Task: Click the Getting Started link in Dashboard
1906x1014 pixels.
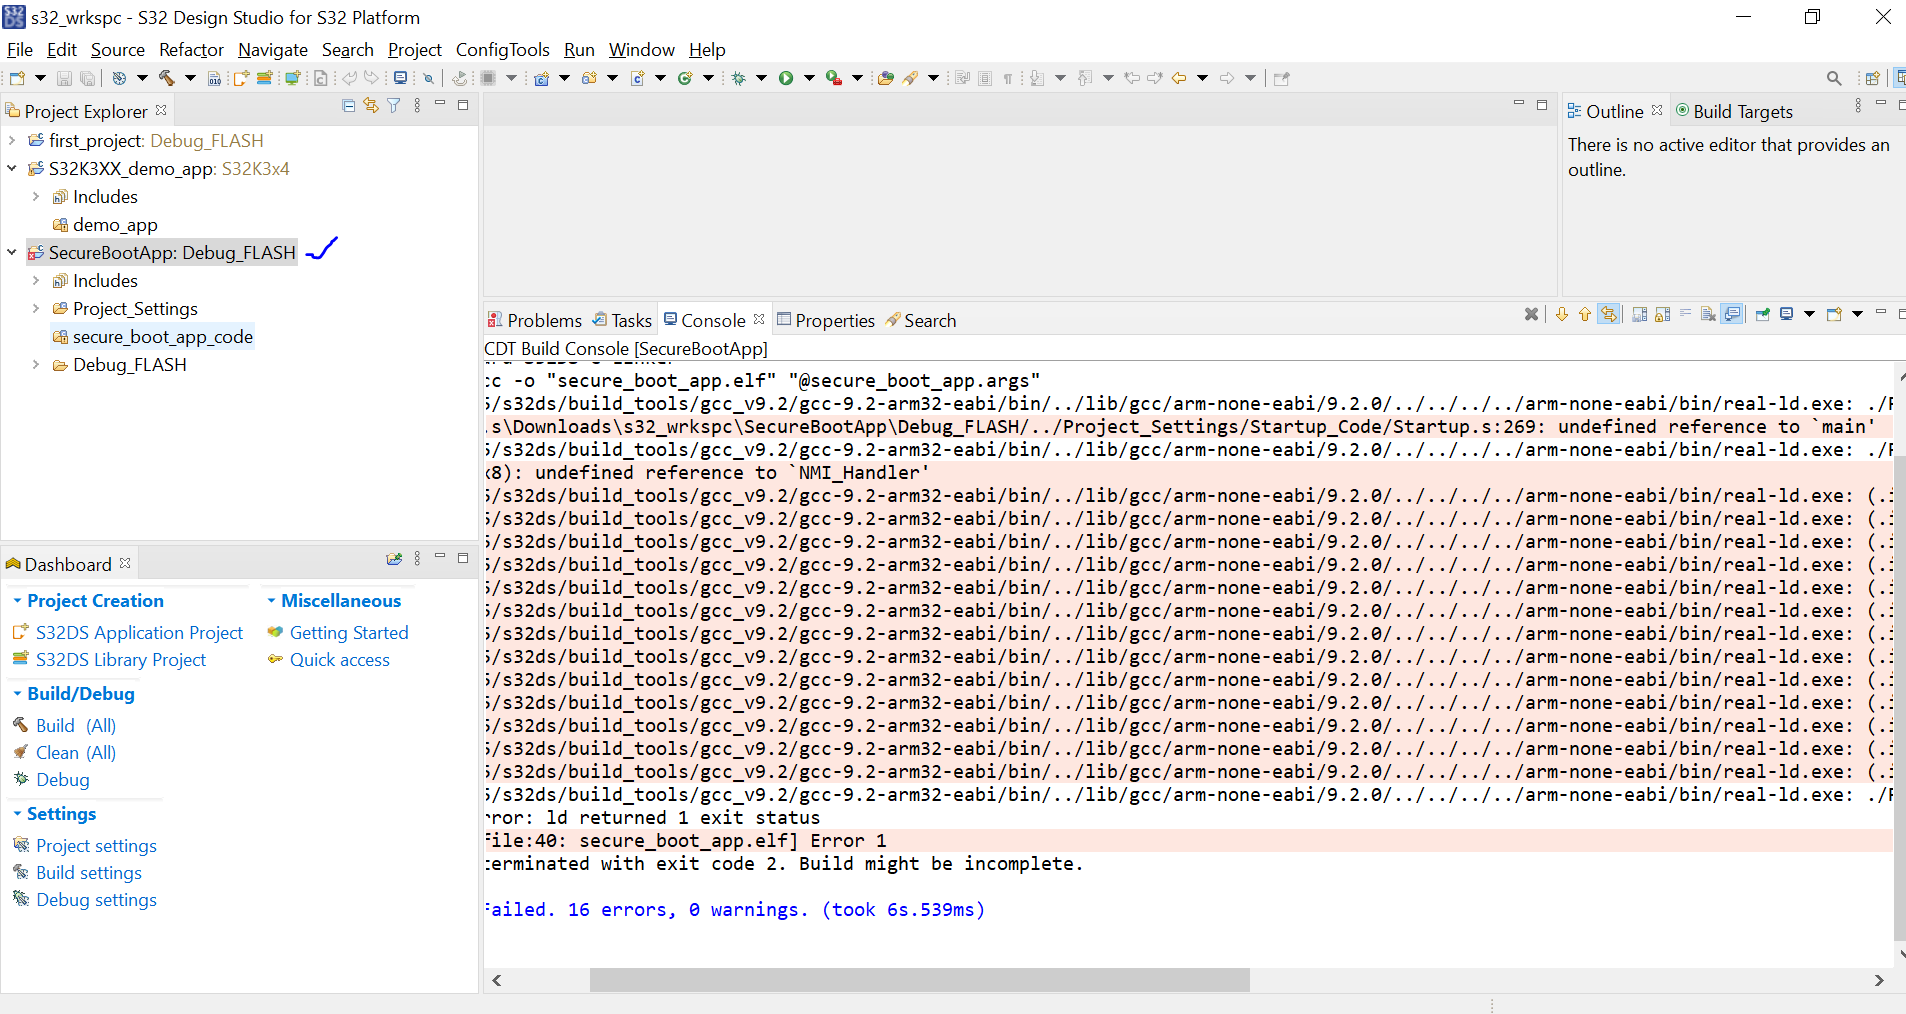Action: pos(348,632)
